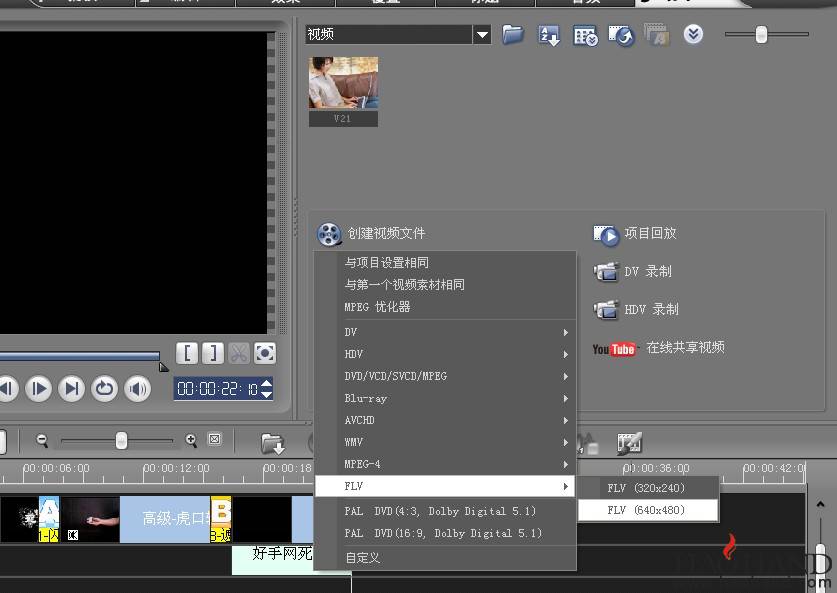This screenshot has width=837, height=593.
Task: Click the 项目回放 playback icon
Action: pyautogui.click(x=606, y=235)
